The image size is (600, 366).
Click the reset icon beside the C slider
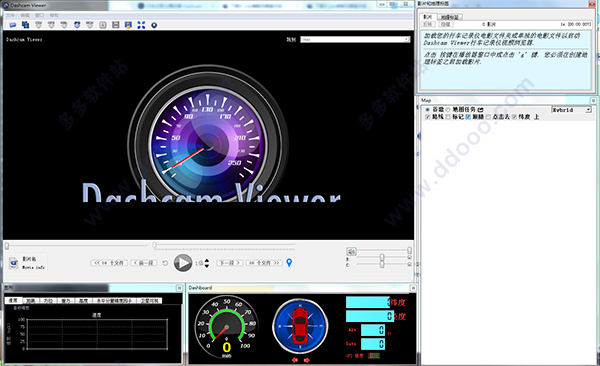409,264
